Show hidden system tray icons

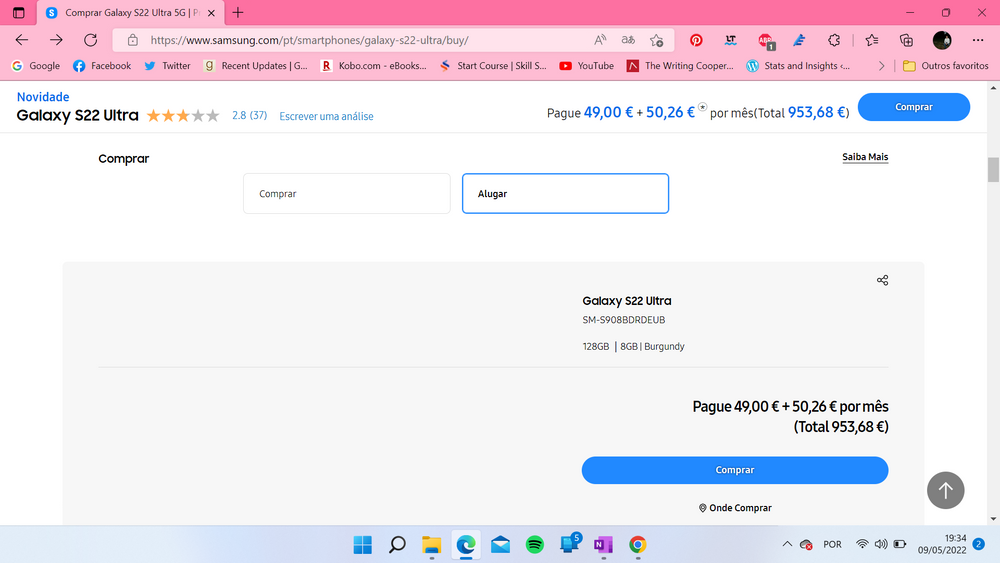tap(787, 544)
